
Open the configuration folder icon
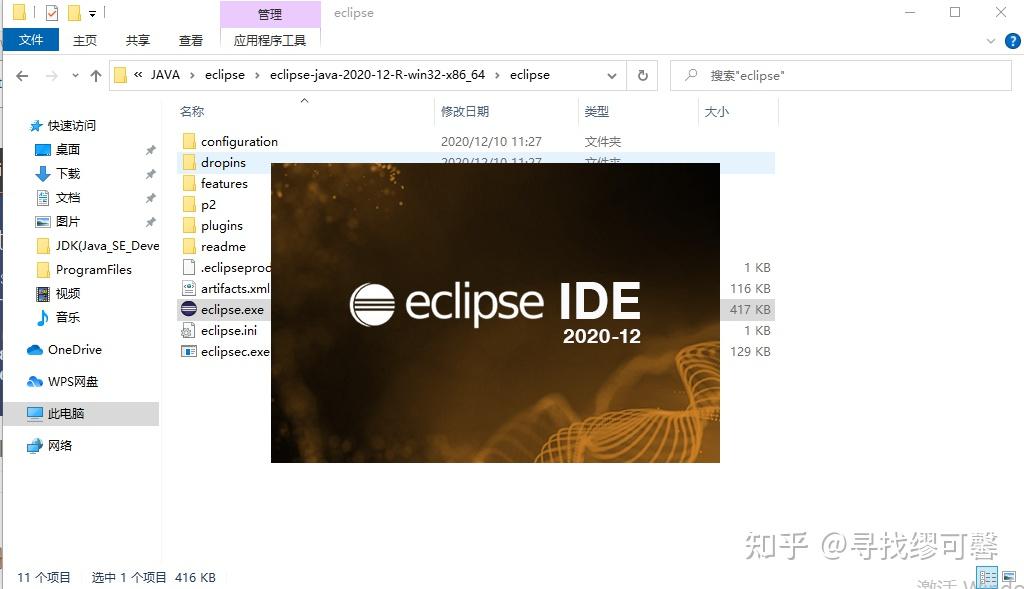pyautogui.click(x=189, y=141)
